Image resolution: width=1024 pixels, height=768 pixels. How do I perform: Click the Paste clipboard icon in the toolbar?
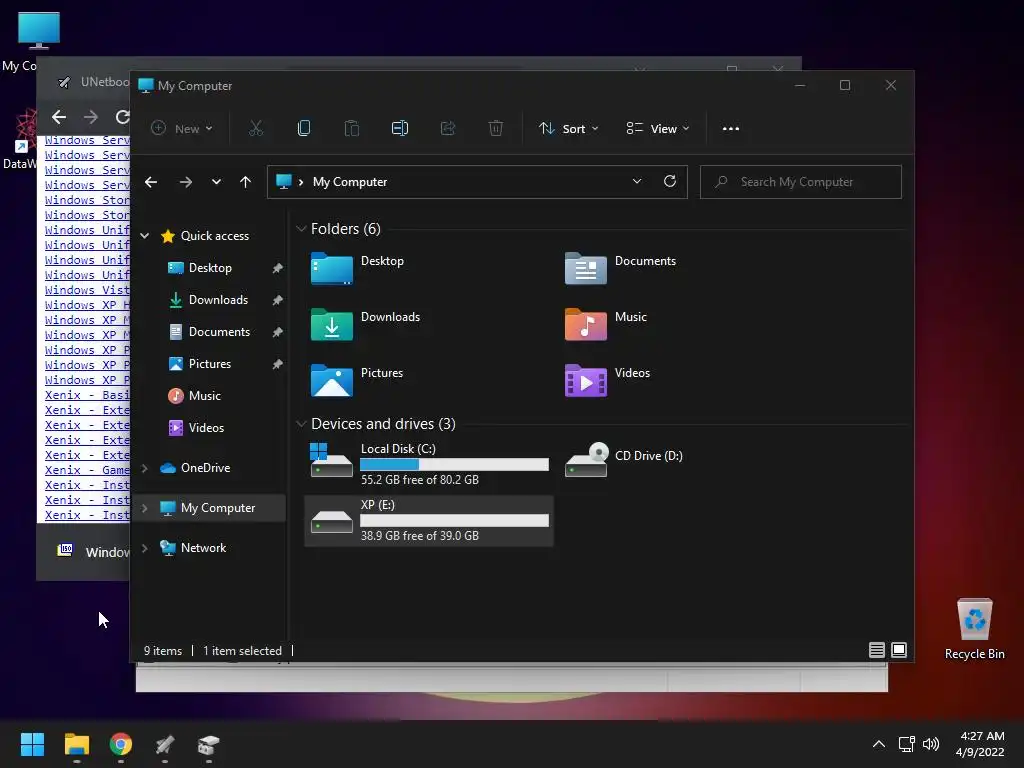coord(351,129)
